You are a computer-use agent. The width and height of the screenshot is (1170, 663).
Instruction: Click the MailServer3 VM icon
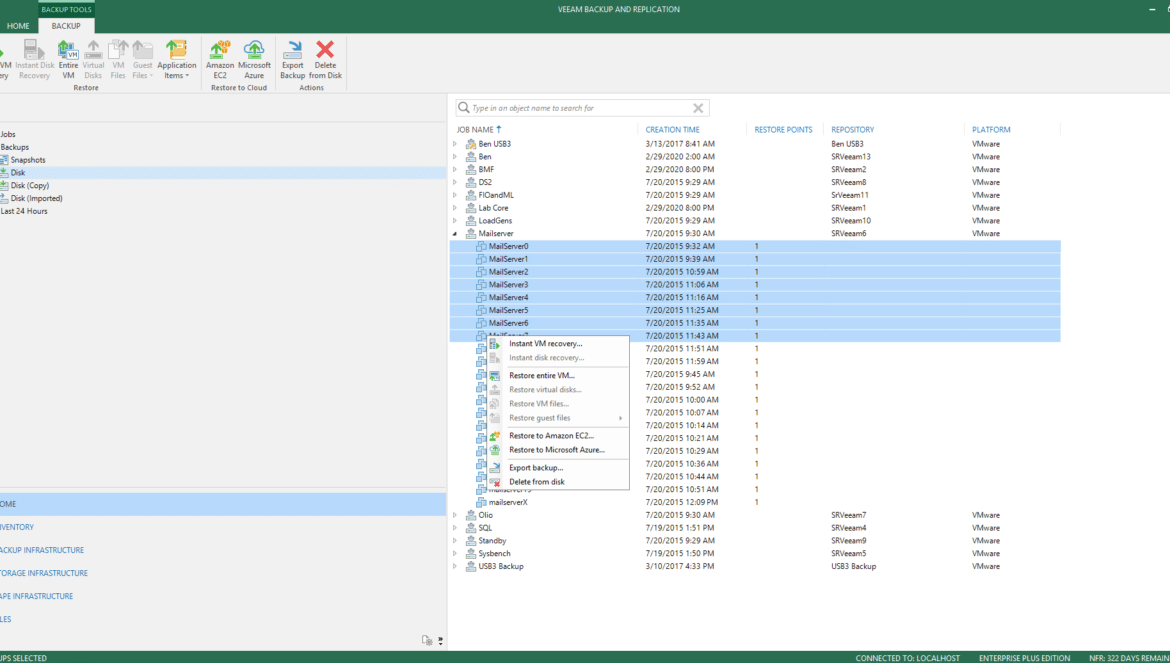click(481, 285)
